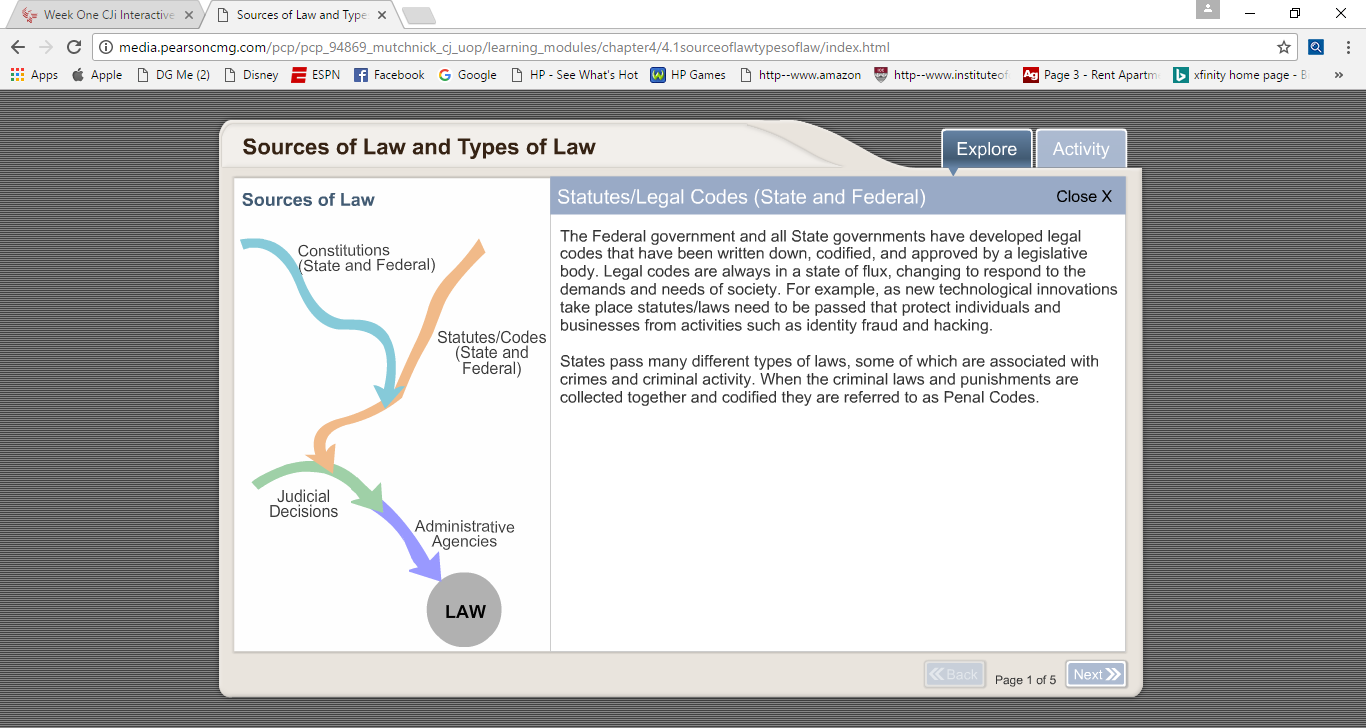Select the Explore tab
This screenshot has height=728, width=1366.
(x=986, y=149)
